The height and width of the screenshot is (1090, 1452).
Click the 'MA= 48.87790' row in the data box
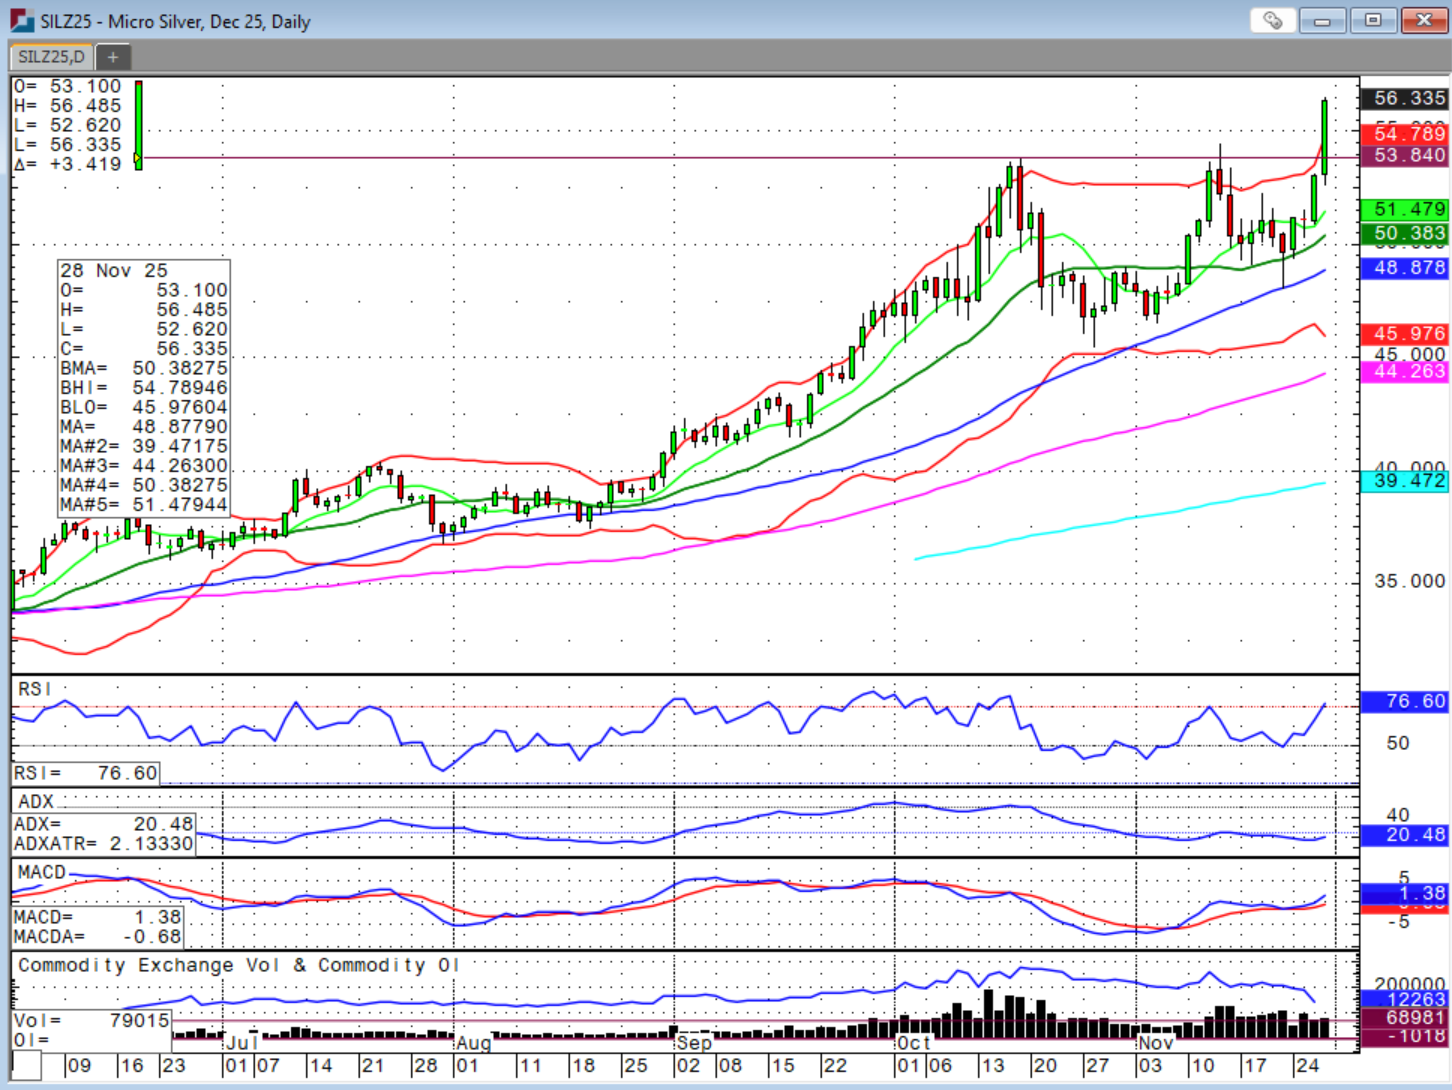pyautogui.click(x=144, y=427)
